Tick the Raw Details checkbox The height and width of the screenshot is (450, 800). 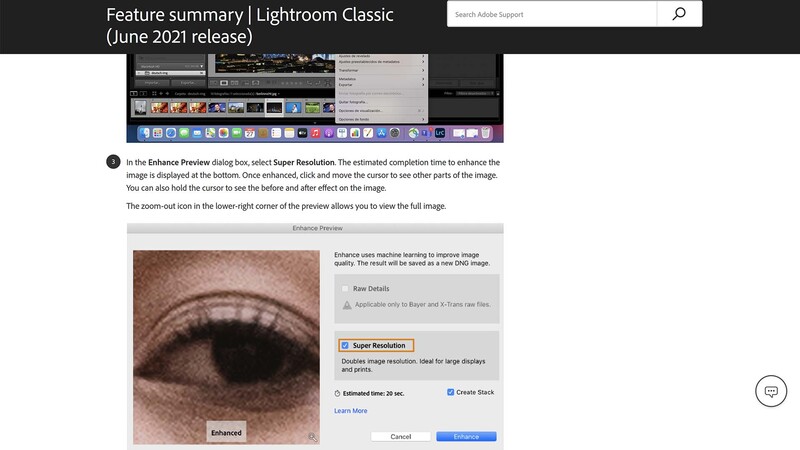click(345, 288)
